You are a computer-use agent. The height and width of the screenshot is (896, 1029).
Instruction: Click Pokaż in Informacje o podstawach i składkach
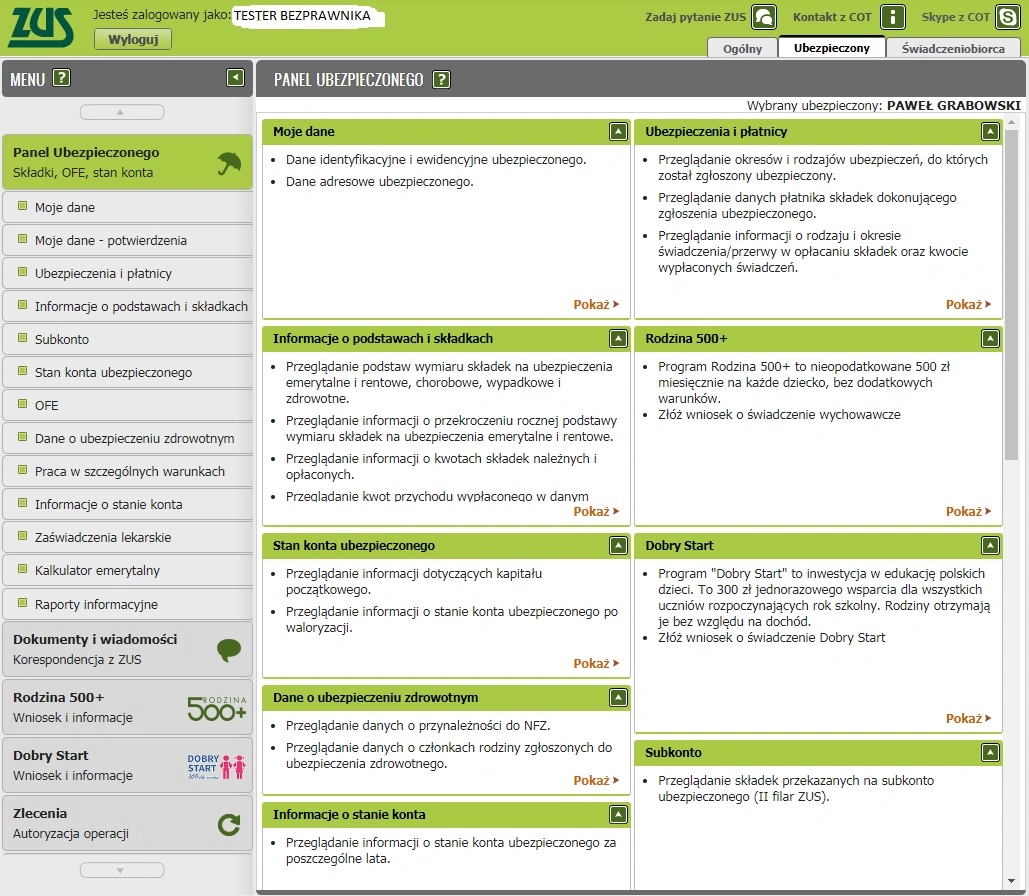point(596,511)
